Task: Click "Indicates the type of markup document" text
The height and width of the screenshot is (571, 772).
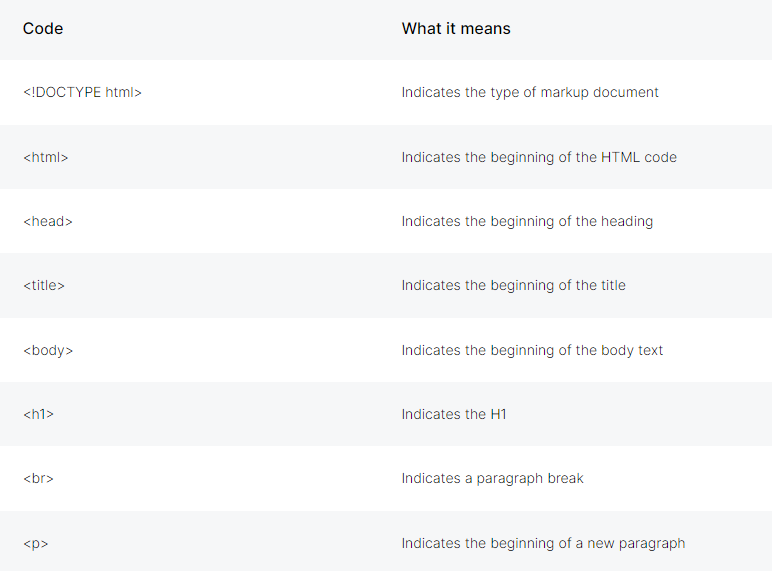Action: (530, 93)
